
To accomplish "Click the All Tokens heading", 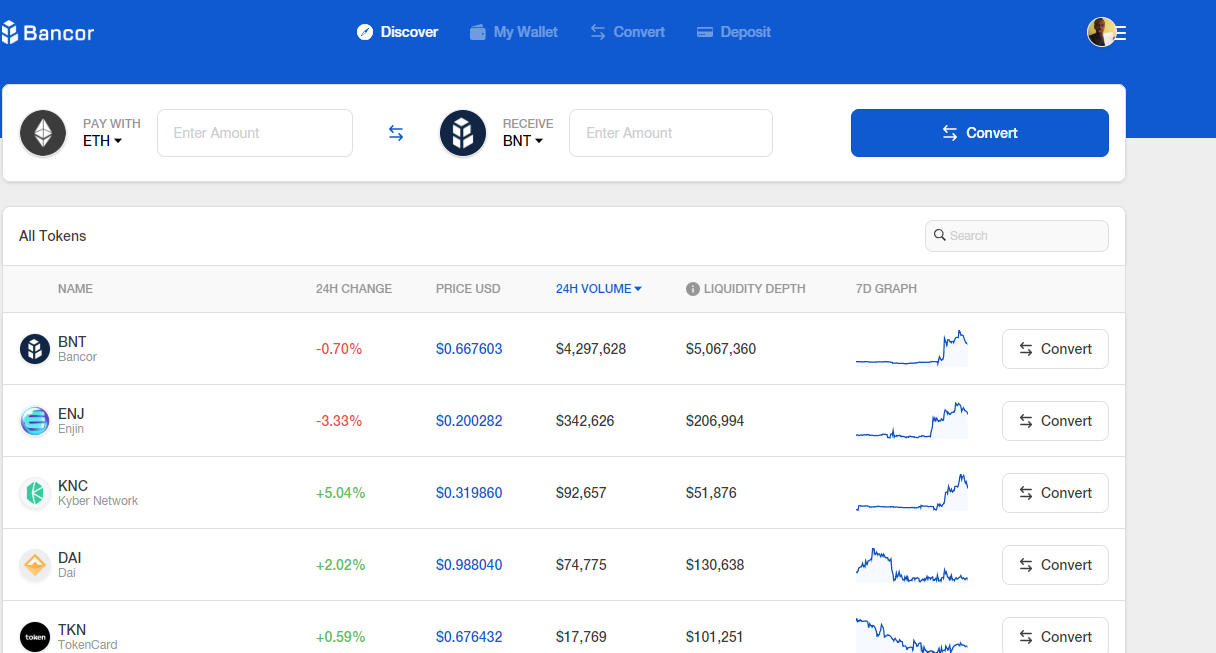I will click(x=53, y=236).
